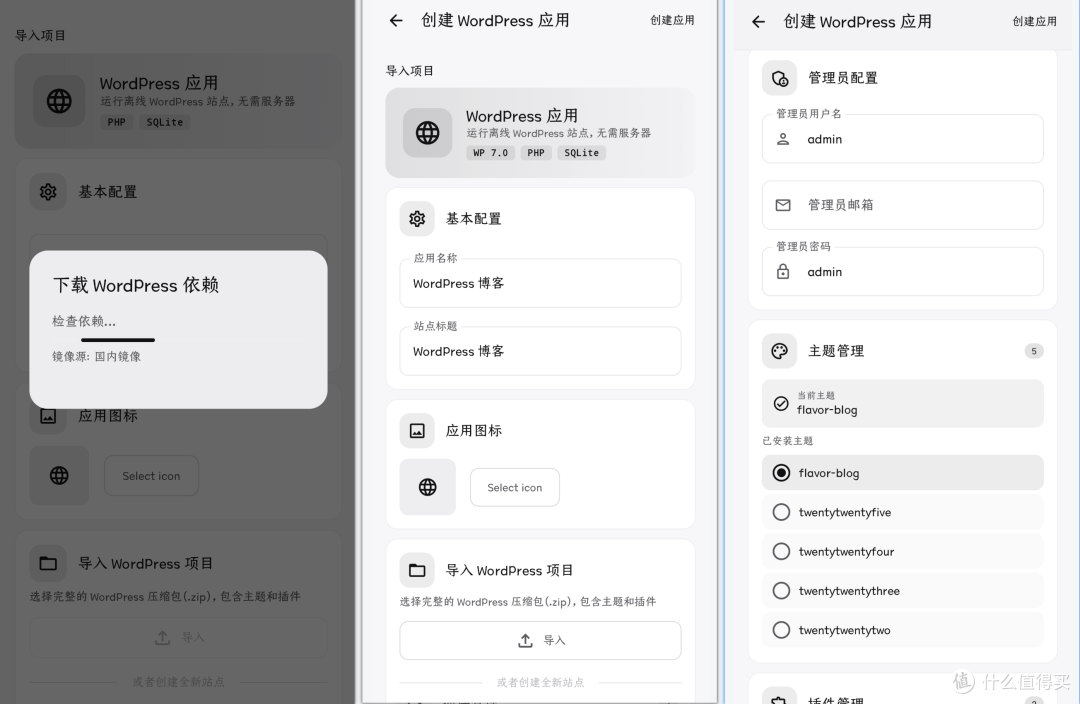Focus the 应用名称 input field
Image resolution: width=1080 pixels, height=704 pixels.
(x=540, y=283)
